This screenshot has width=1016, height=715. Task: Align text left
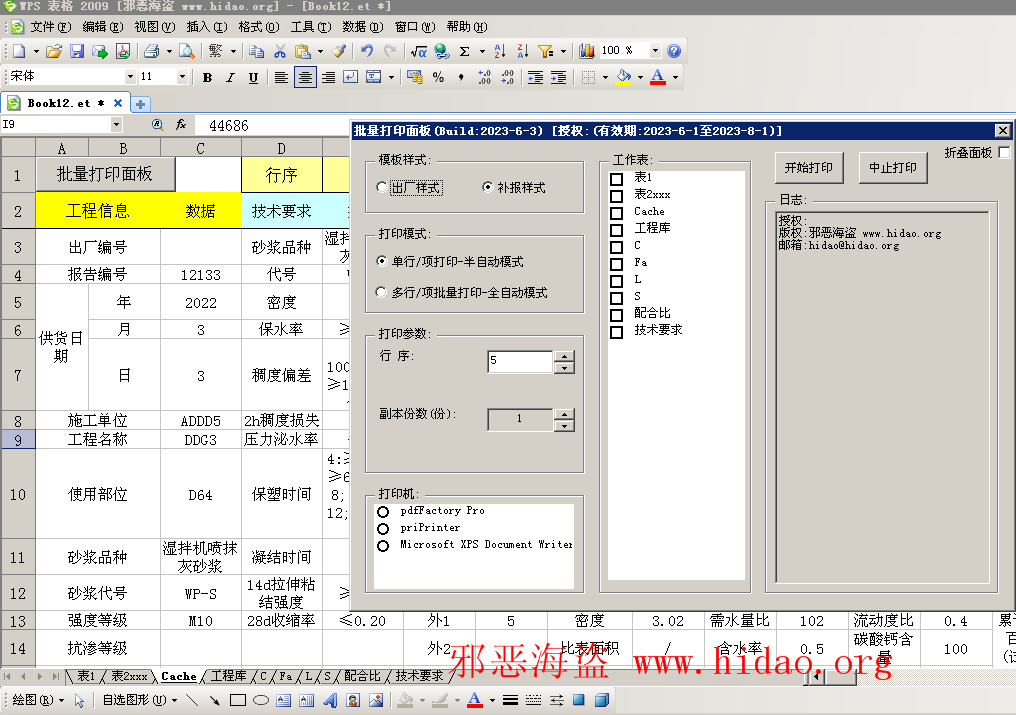281,78
